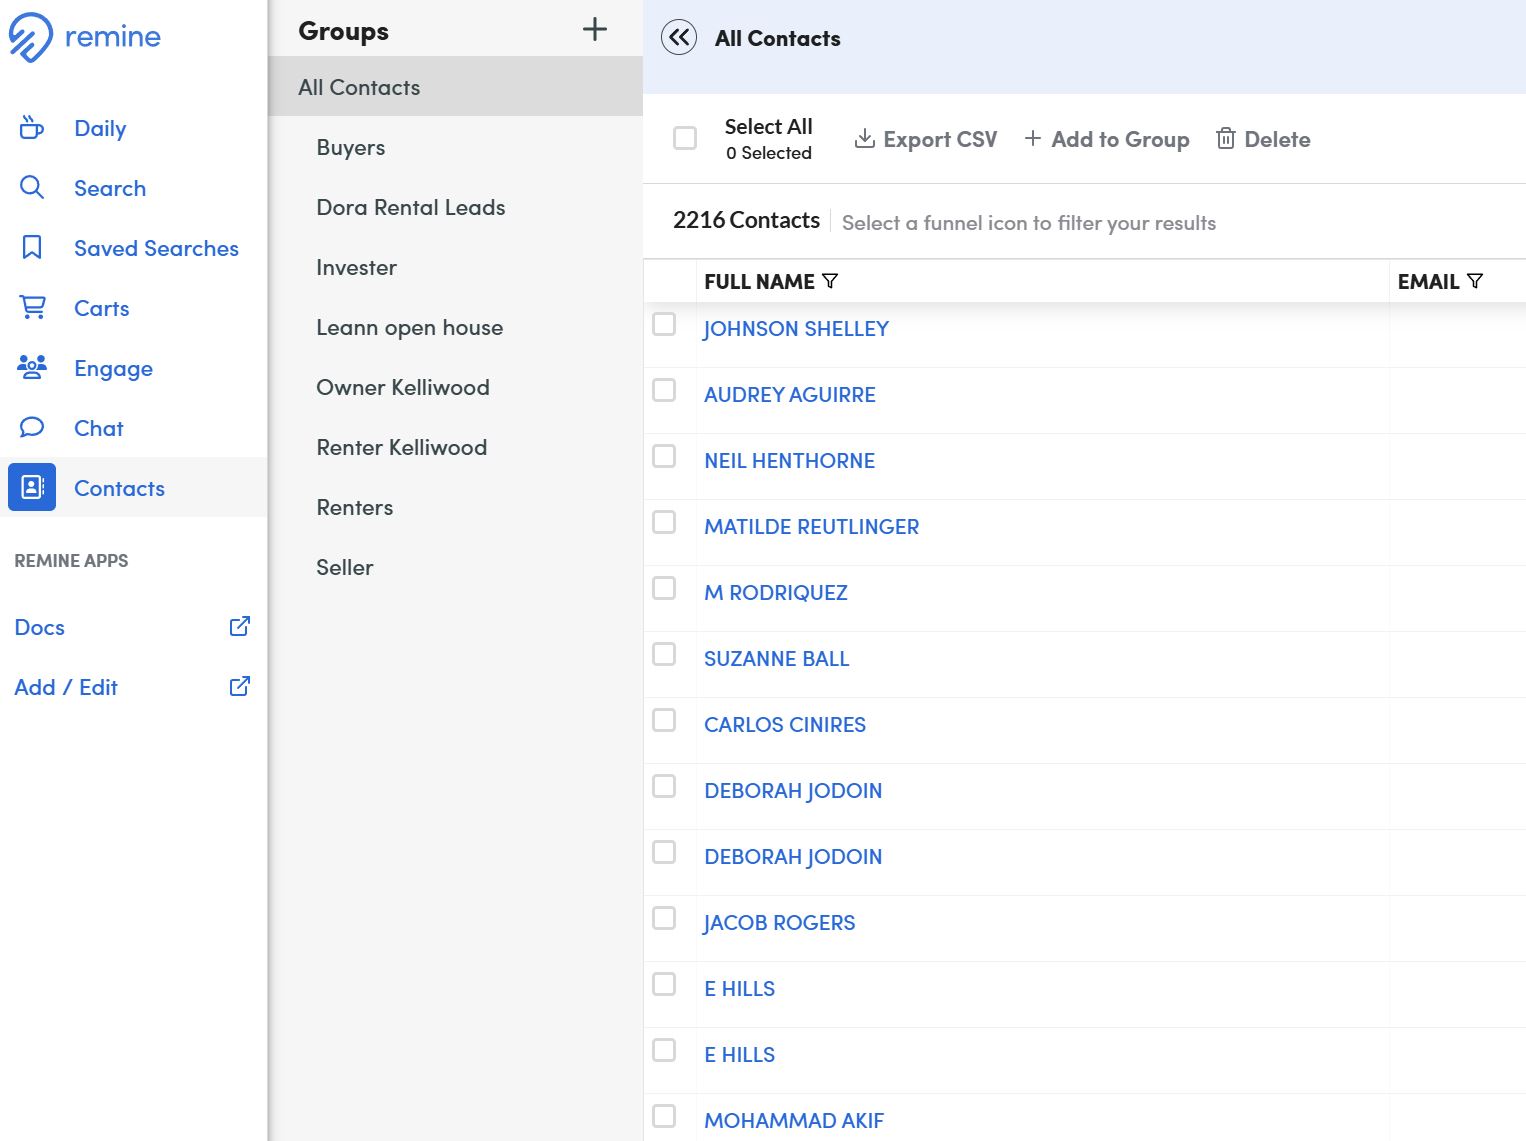
Task: Open the Full Name filter funnel
Action: click(x=830, y=282)
